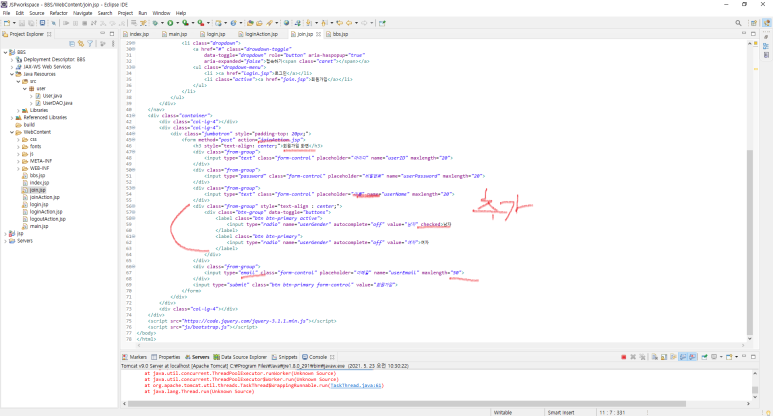The image size is (773, 416).
Task: Collapse the WebContent folder
Action: point(12,132)
